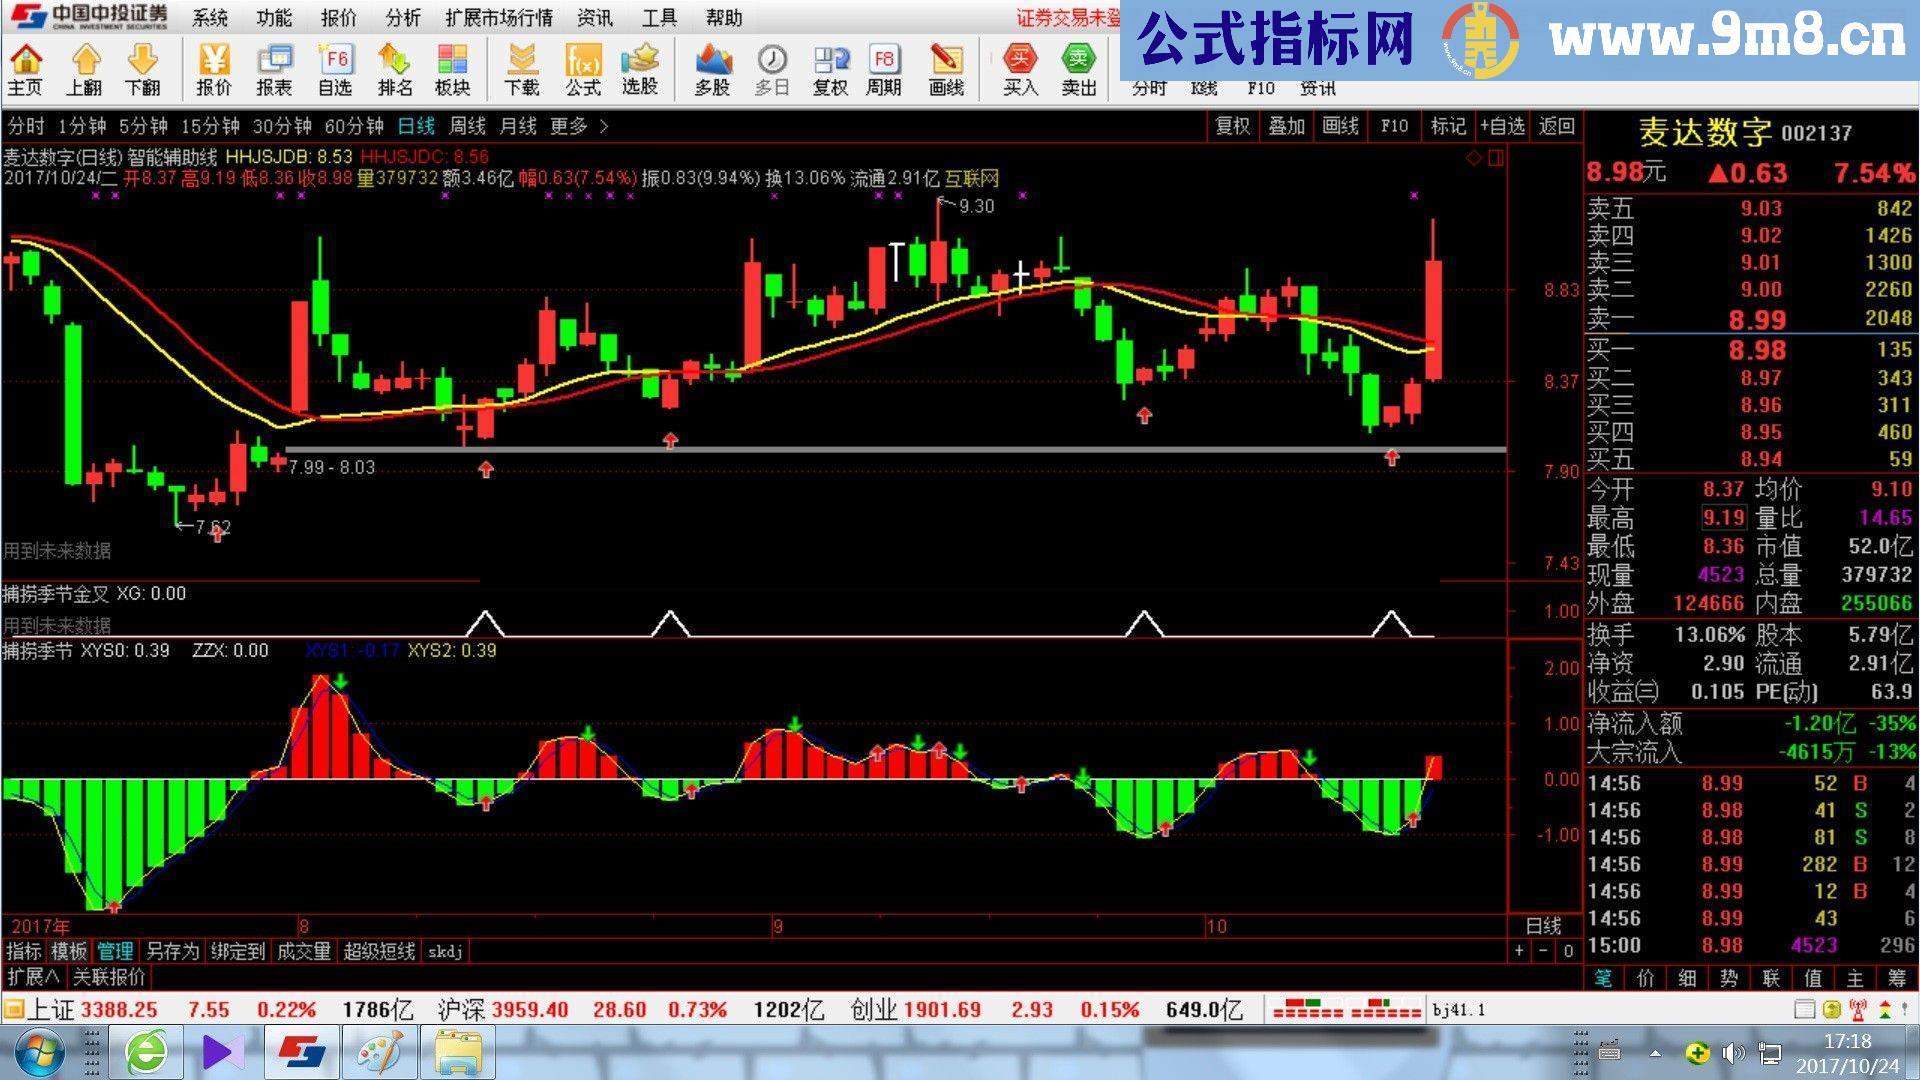The image size is (1920, 1080).
Task: Collapse the 扩展 panel at bottom left
Action: pyautogui.click(x=32, y=977)
